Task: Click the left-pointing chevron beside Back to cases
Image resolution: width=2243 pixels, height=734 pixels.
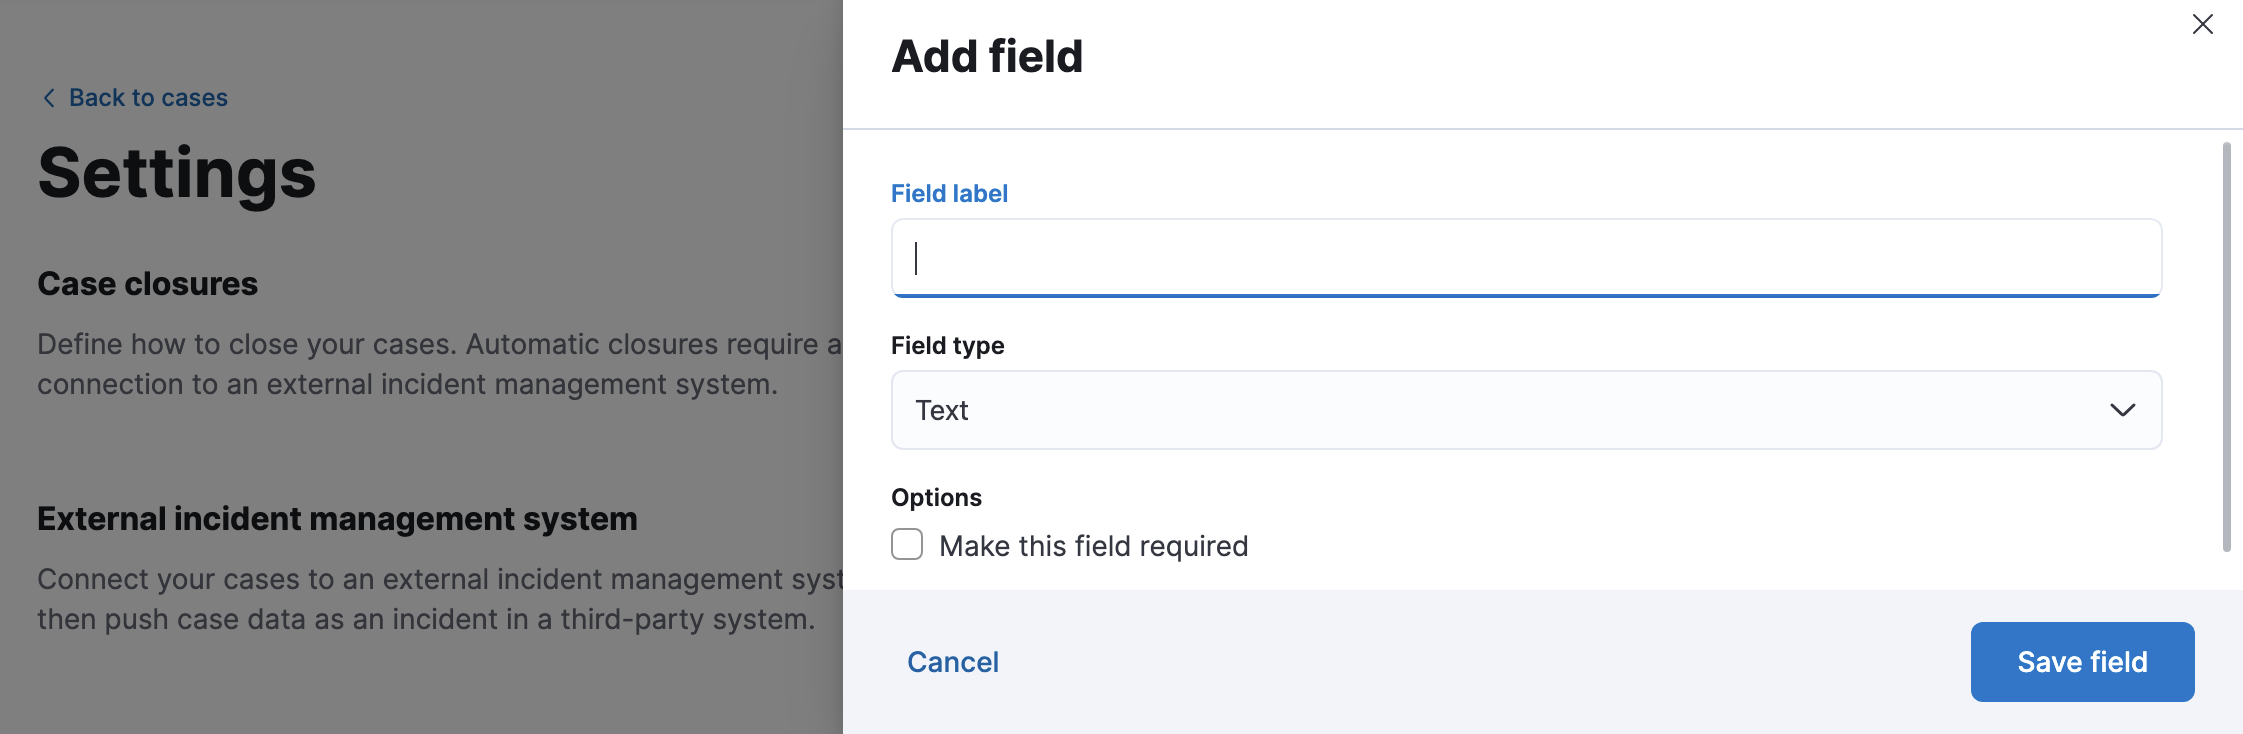Action: click(x=47, y=97)
